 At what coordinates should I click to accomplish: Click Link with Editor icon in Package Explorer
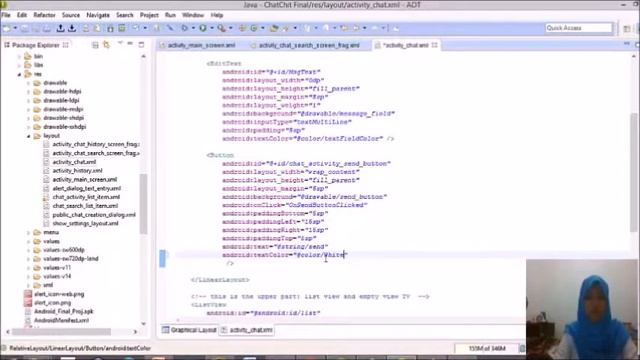tap(107, 45)
